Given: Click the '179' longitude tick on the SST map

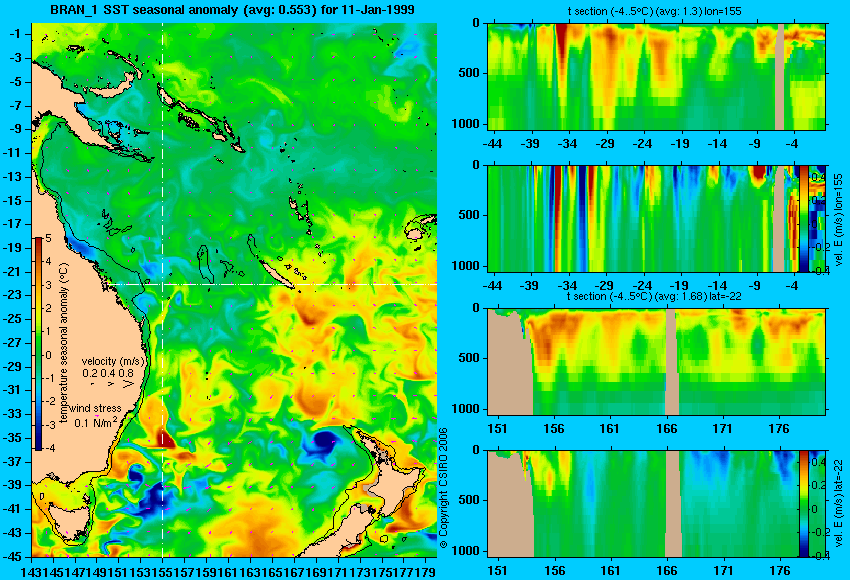Looking at the screenshot, I should 427,571.
